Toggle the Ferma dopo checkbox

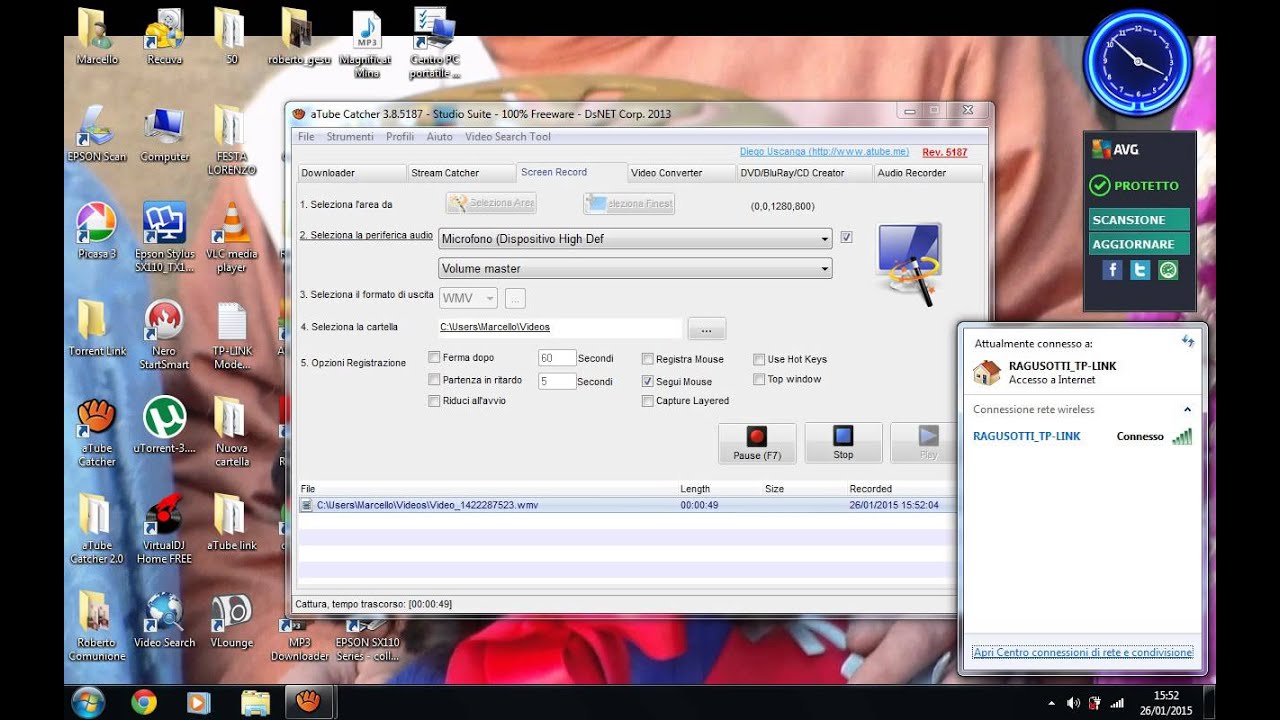(x=434, y=358)
